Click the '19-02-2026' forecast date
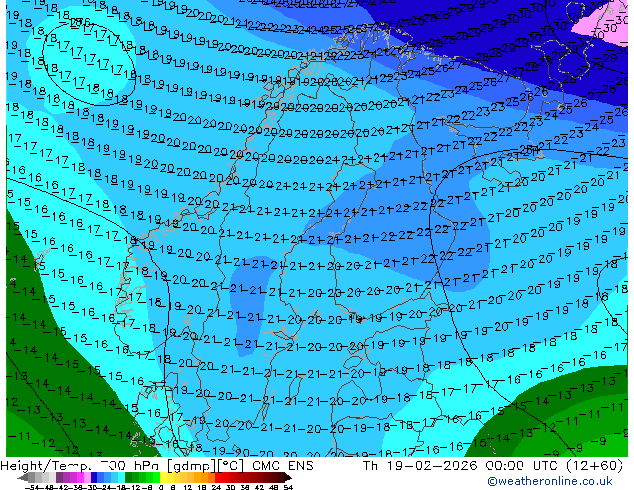This screenshot has height=490, width=634. click(432, 466)
